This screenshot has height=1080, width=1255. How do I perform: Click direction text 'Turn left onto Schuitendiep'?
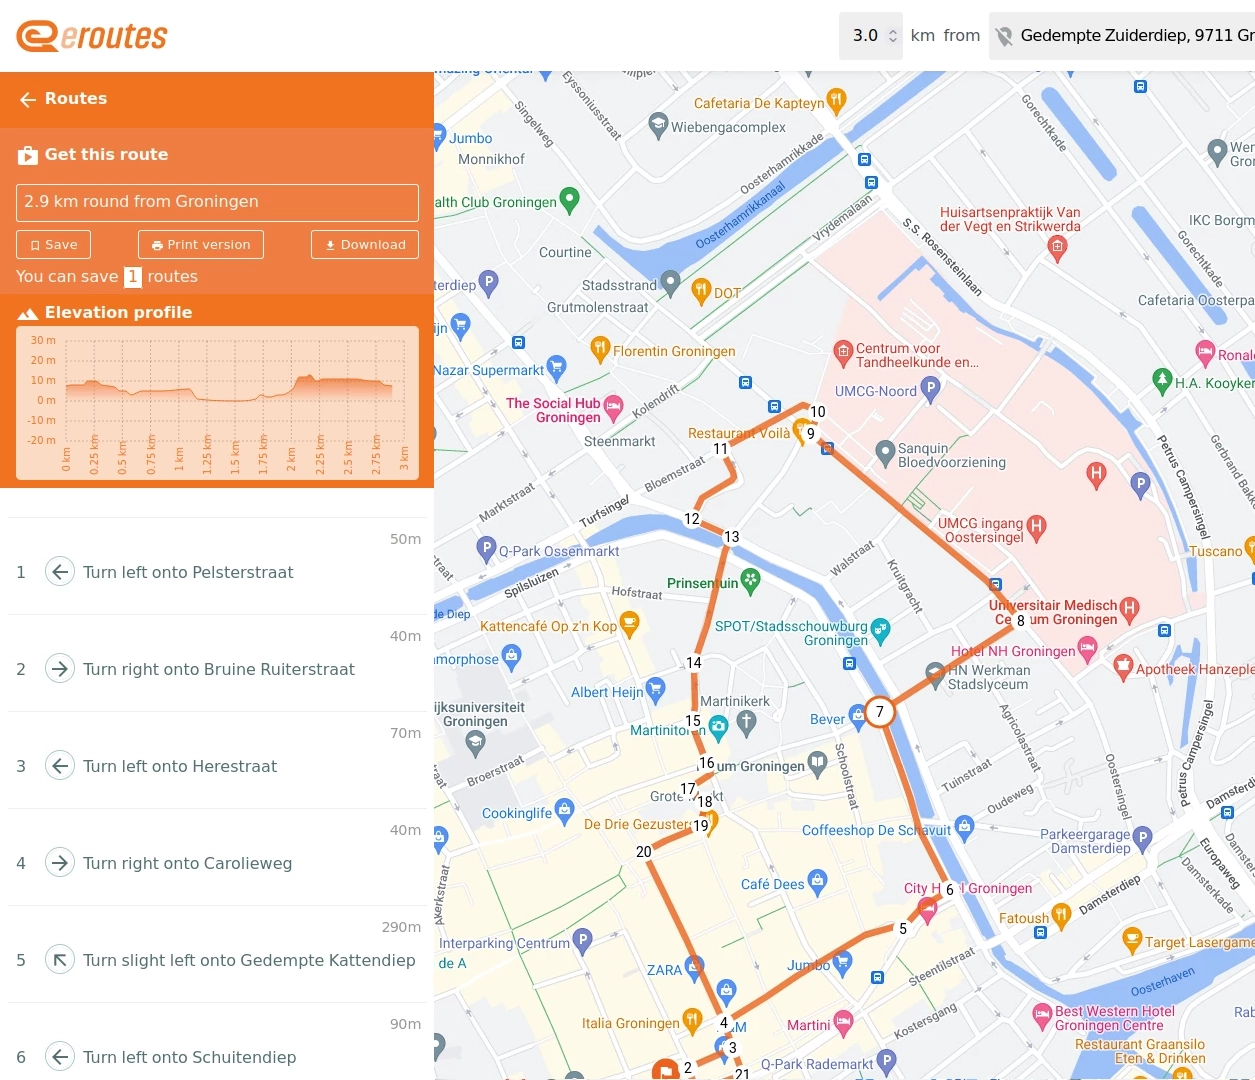[x=189, y=1057]
